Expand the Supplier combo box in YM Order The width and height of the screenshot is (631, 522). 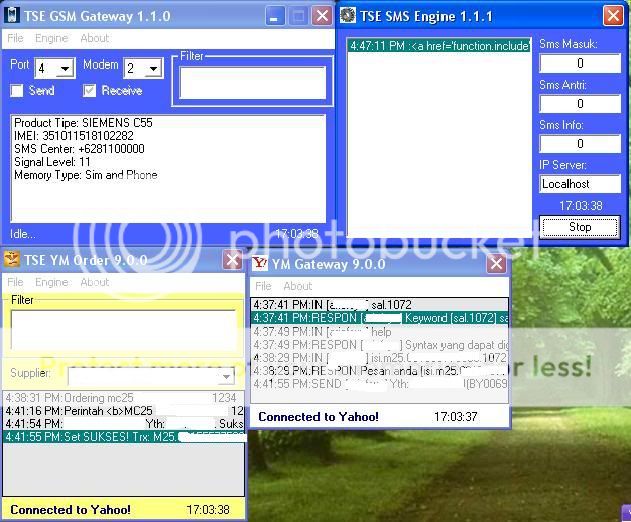pos(227,377)
